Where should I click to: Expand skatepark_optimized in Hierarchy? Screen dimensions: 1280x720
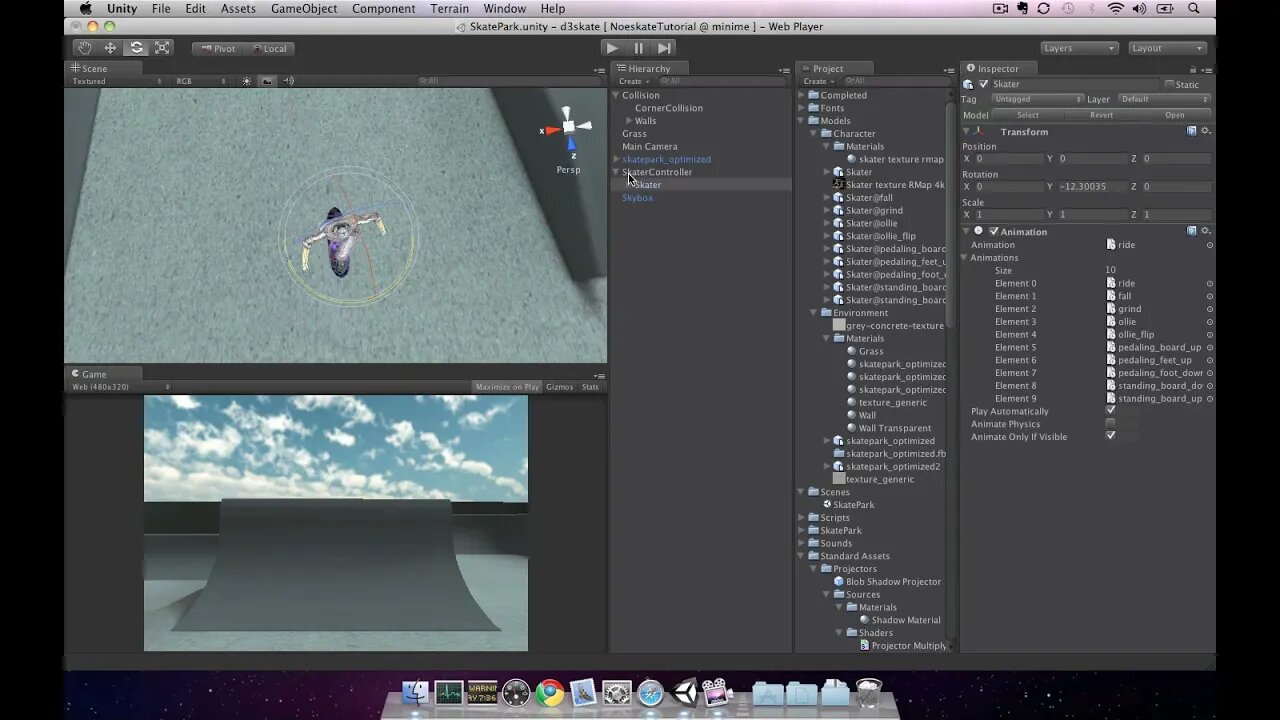point(616,159)
